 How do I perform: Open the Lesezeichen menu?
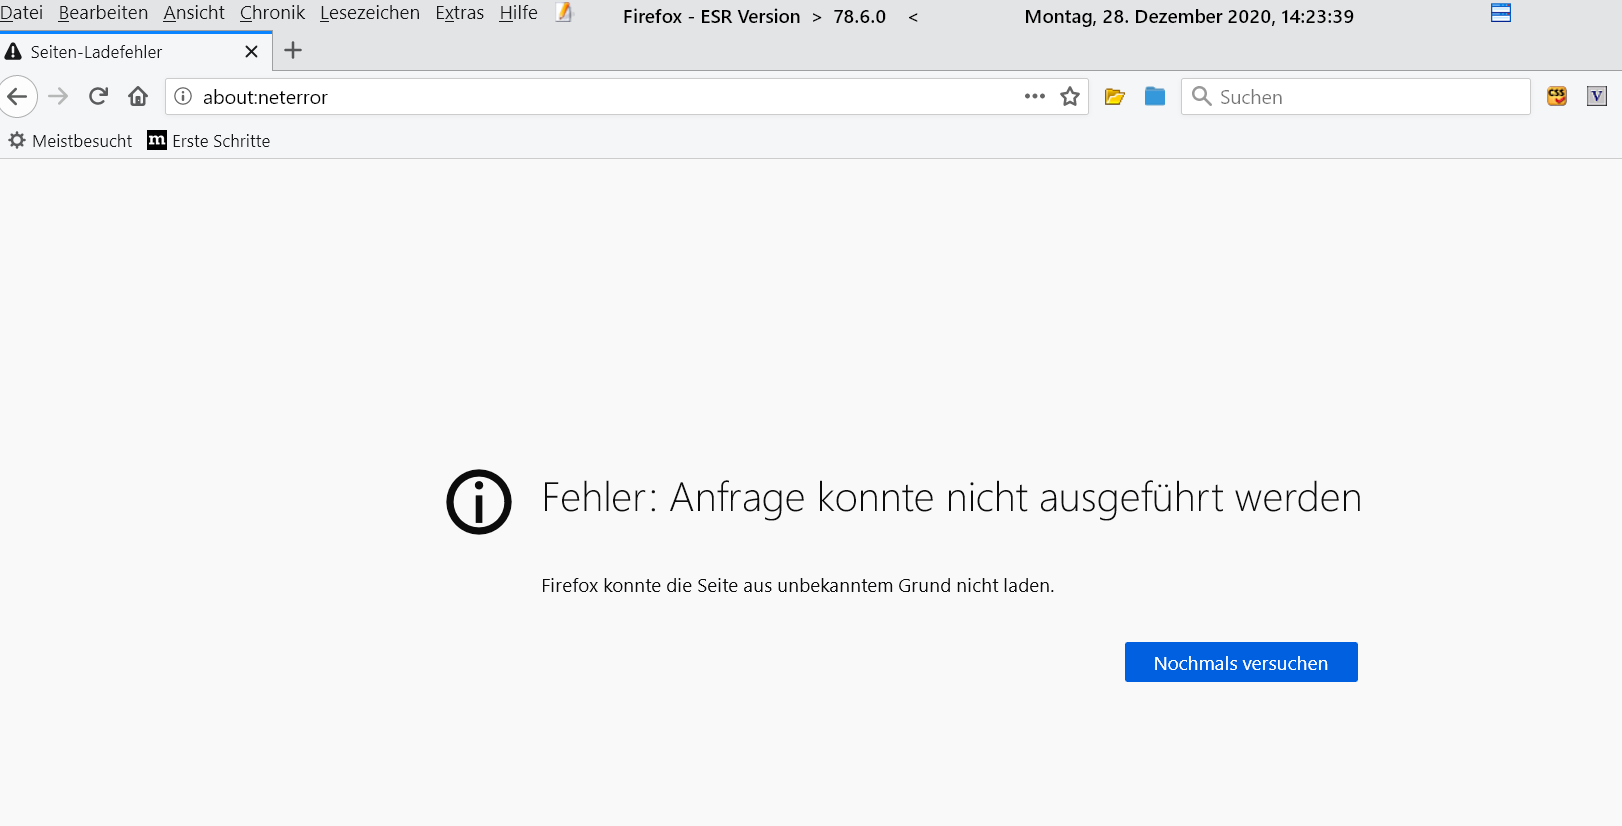369,13
